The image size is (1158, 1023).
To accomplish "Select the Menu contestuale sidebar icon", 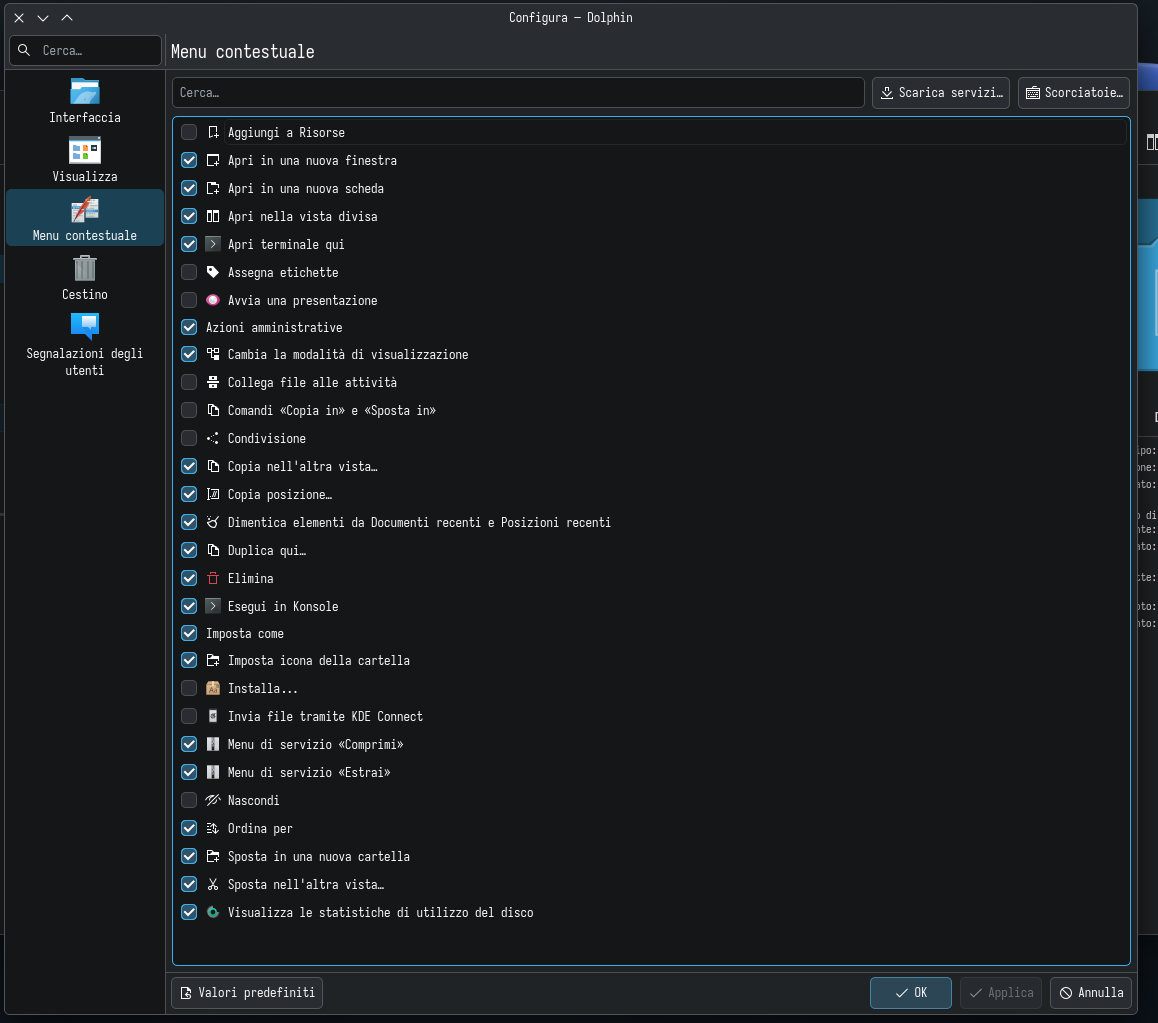I will pyautogui.click(x=85, y=210).
